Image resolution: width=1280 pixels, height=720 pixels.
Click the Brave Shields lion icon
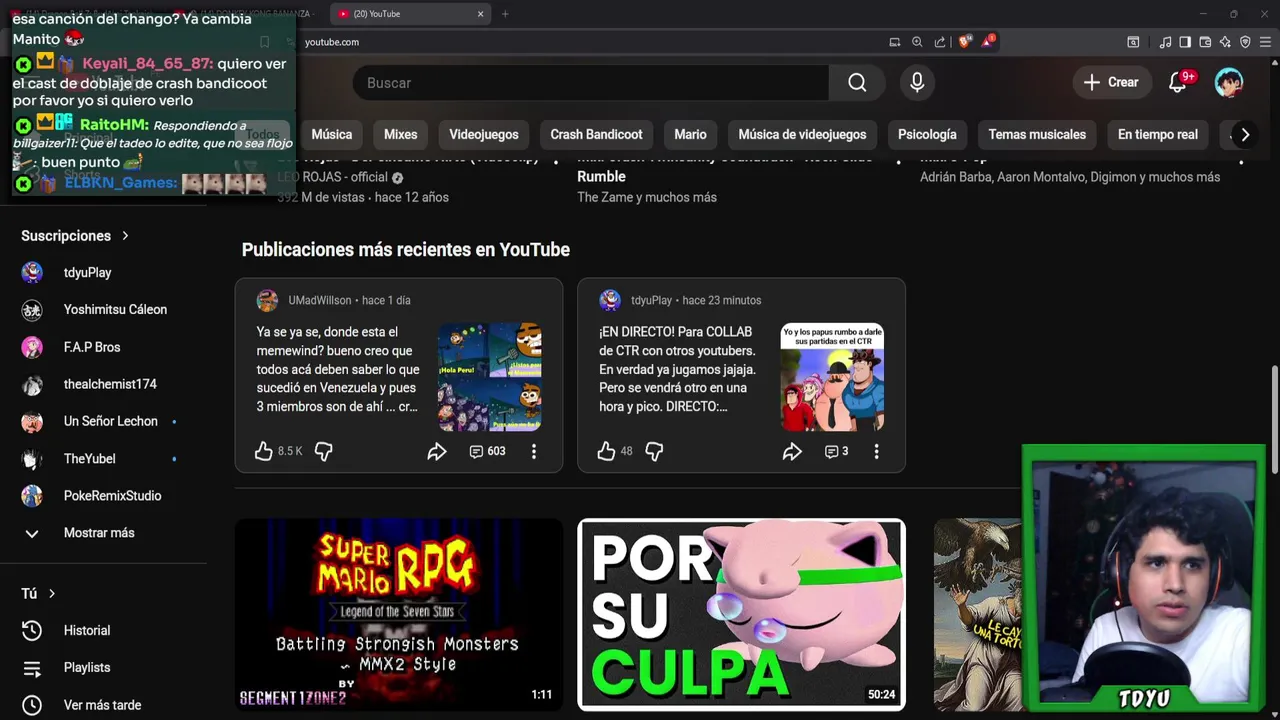point(964,42)
